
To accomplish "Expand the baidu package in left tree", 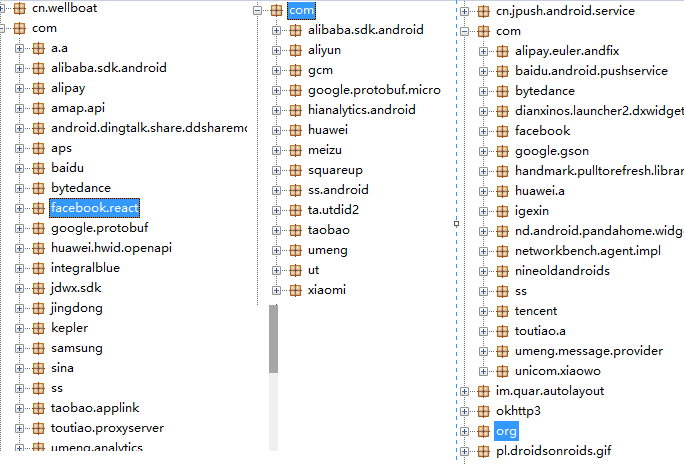I will [x=19, y=168].
